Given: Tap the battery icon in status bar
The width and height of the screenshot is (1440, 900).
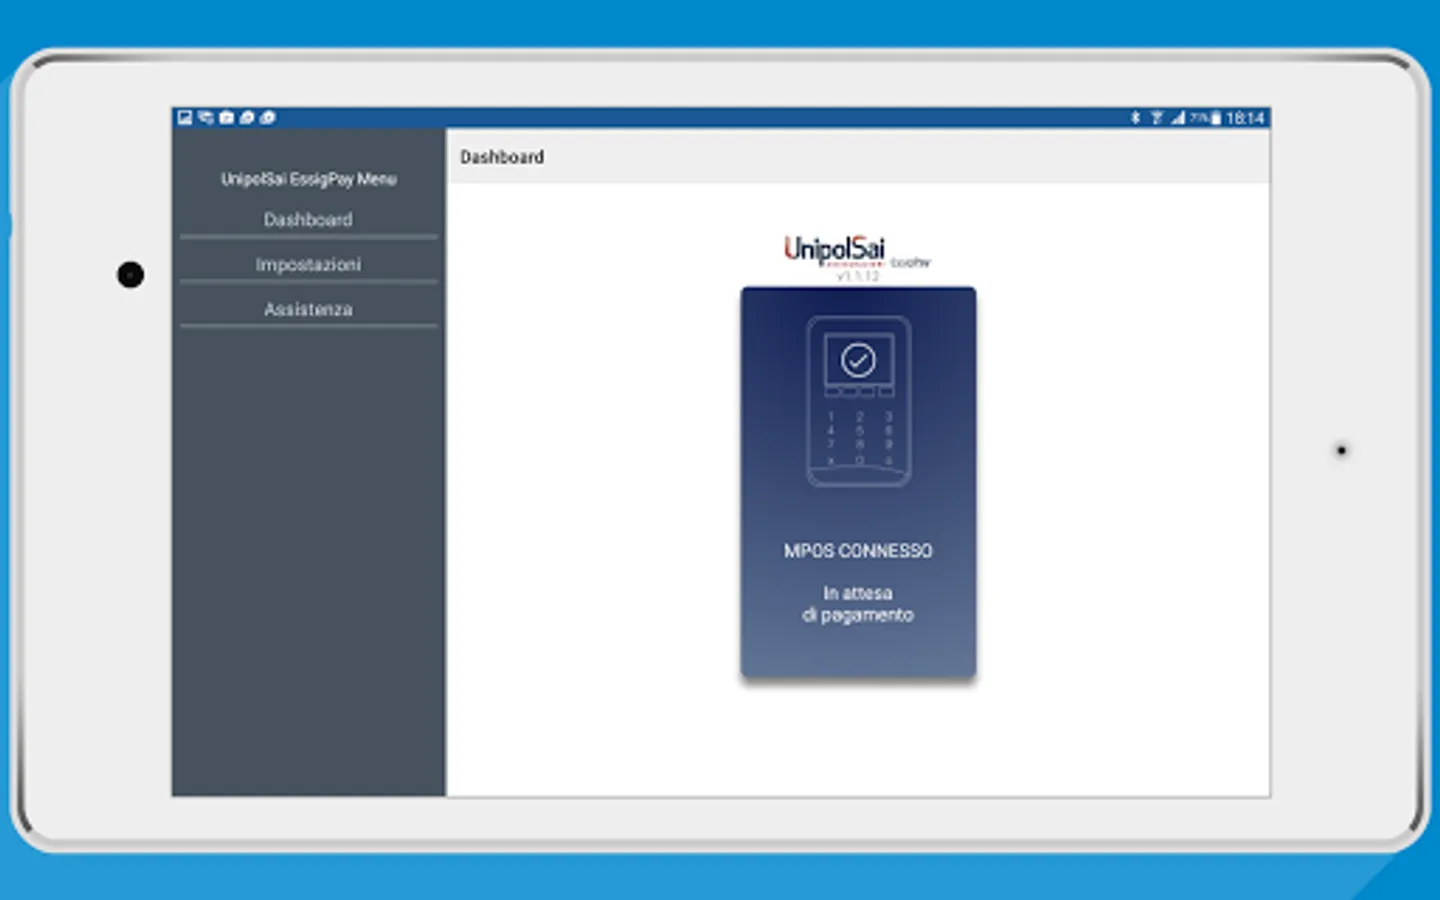Looking at the screenshot, I should pyautogui.click(x=1216, y=118).
